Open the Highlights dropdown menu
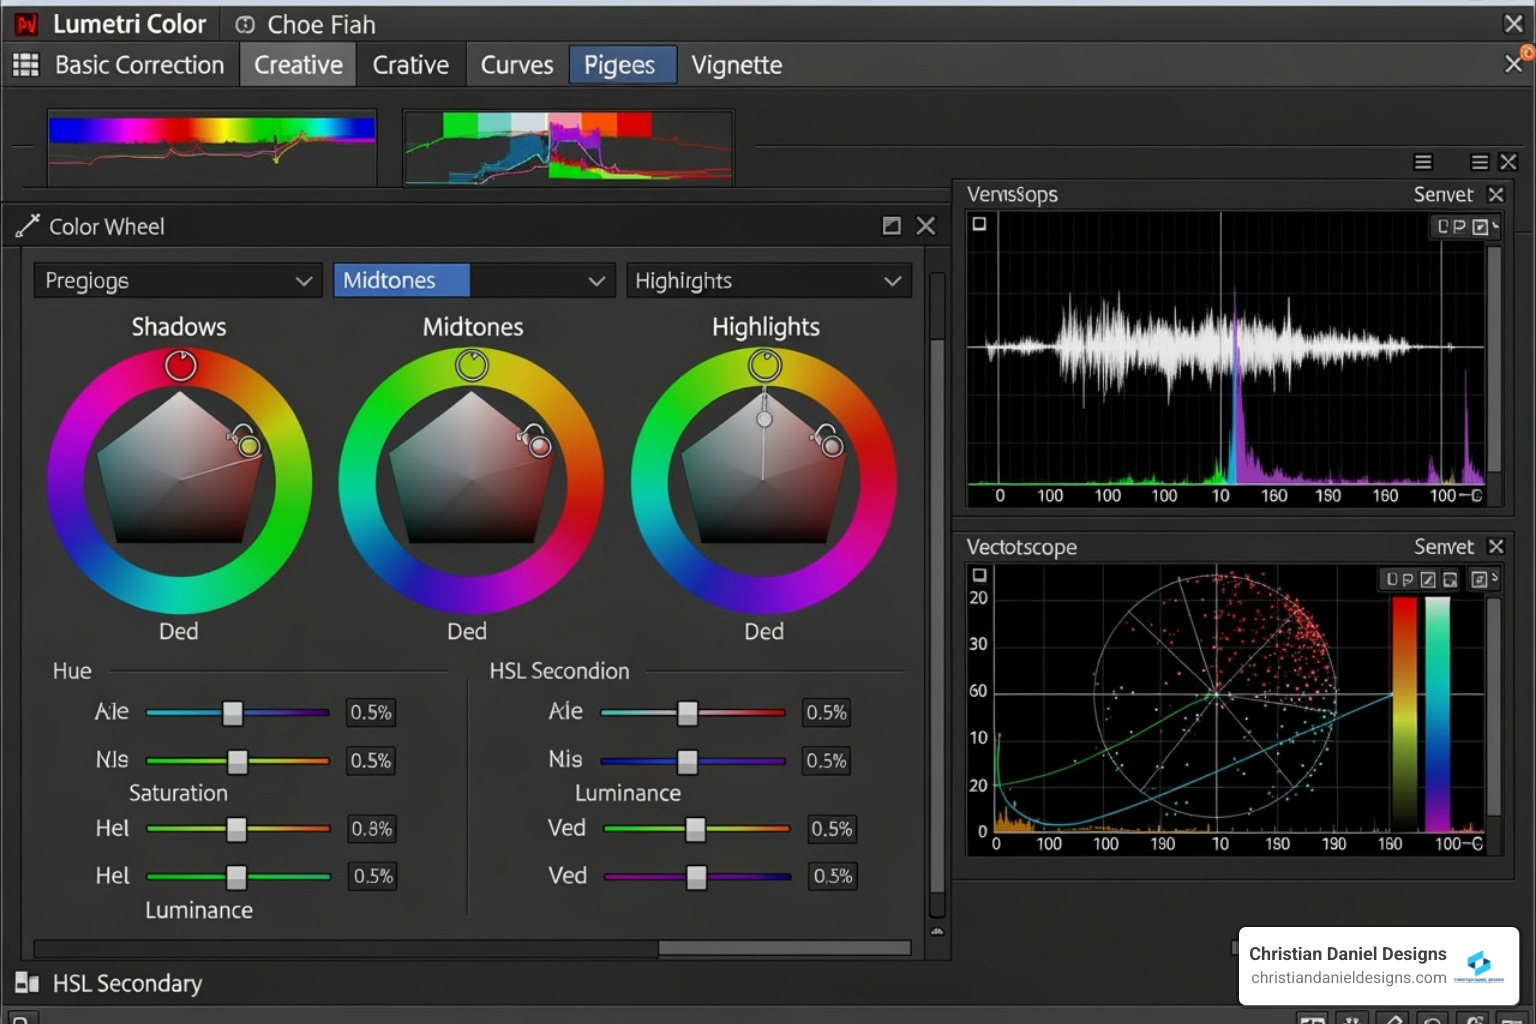 (x=768, y=281)
